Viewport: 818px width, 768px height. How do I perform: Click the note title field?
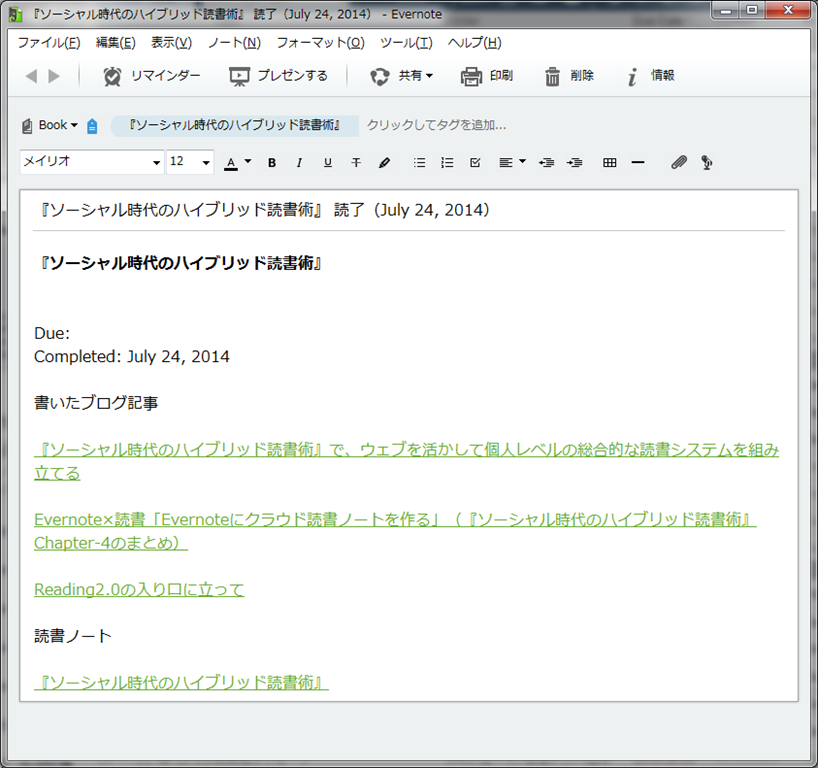click(408, 210)
